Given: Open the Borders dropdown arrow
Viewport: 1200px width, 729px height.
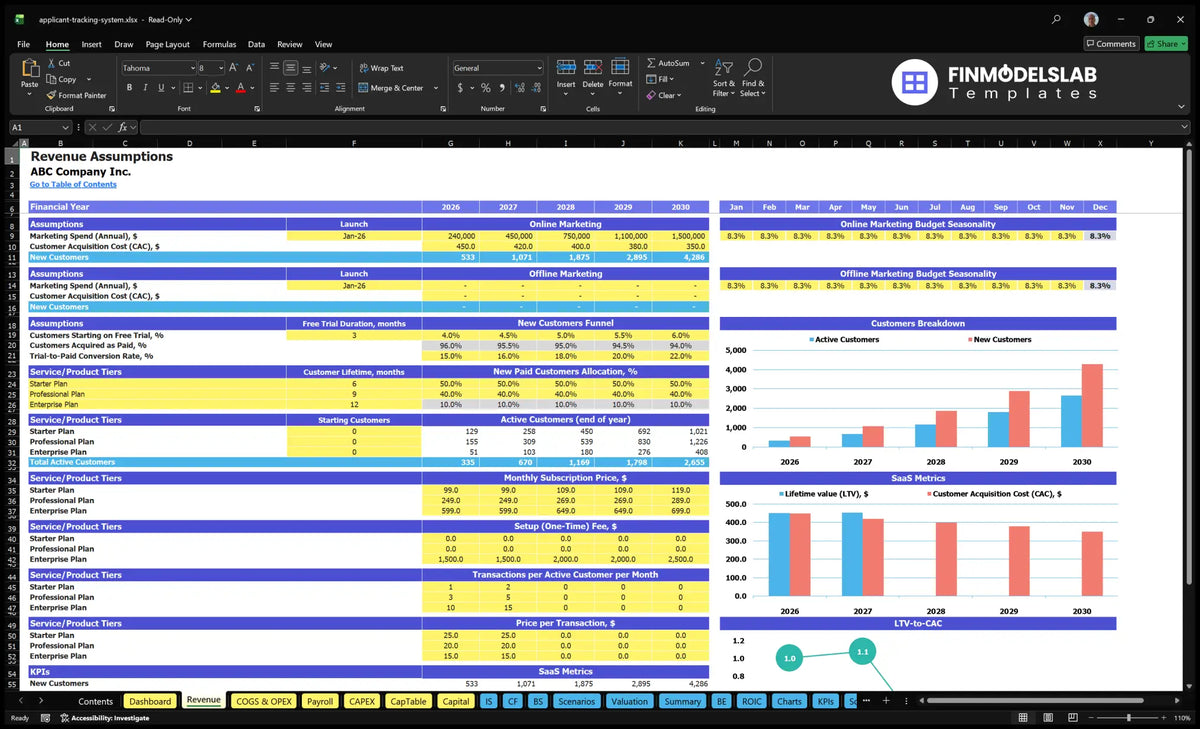Looking at the screenshot, I should [x=200, y=88].
